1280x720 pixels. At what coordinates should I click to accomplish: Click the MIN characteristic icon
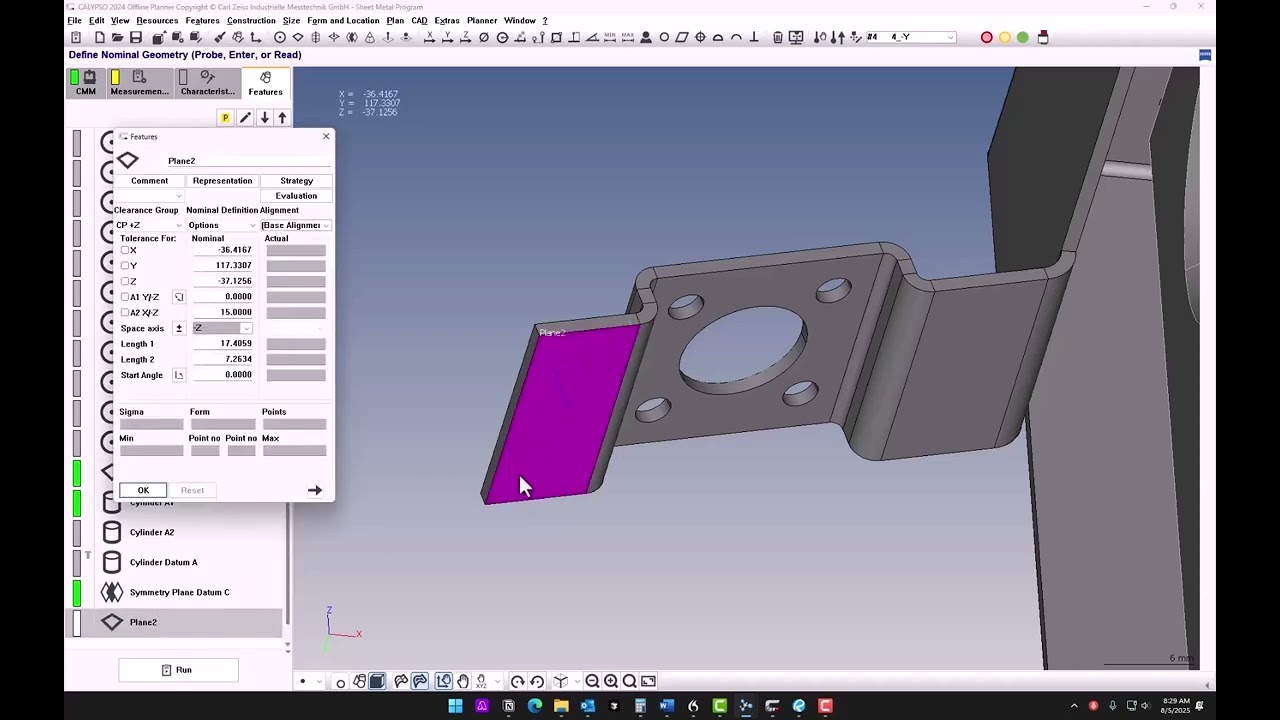[x=610, y=38]
